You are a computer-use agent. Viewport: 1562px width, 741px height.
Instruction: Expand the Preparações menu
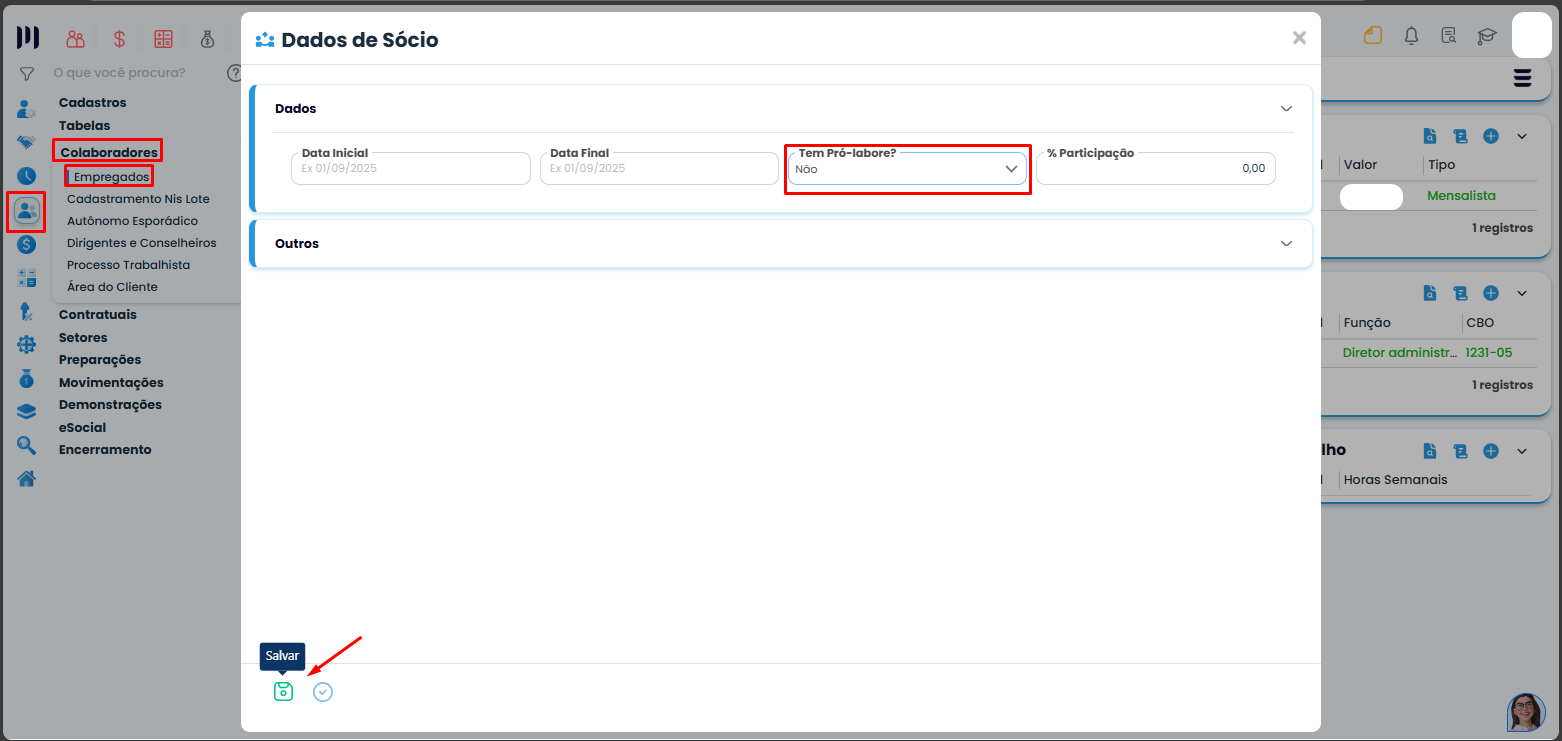100,359
